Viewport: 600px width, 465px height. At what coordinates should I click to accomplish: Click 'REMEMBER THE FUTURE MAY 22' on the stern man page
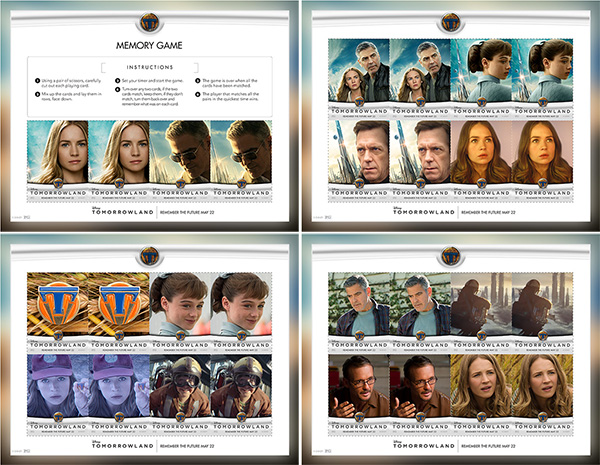coord(488,212)
